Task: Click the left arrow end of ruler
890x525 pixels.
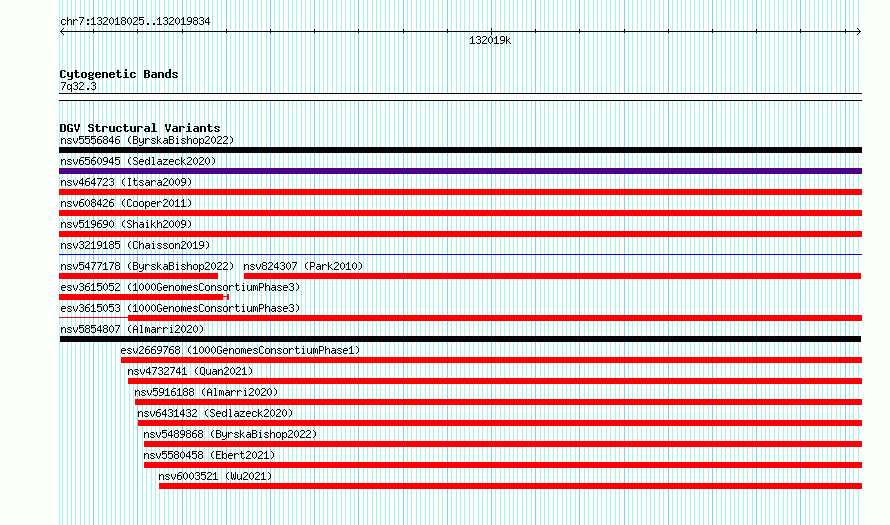Action: [62, 31]
